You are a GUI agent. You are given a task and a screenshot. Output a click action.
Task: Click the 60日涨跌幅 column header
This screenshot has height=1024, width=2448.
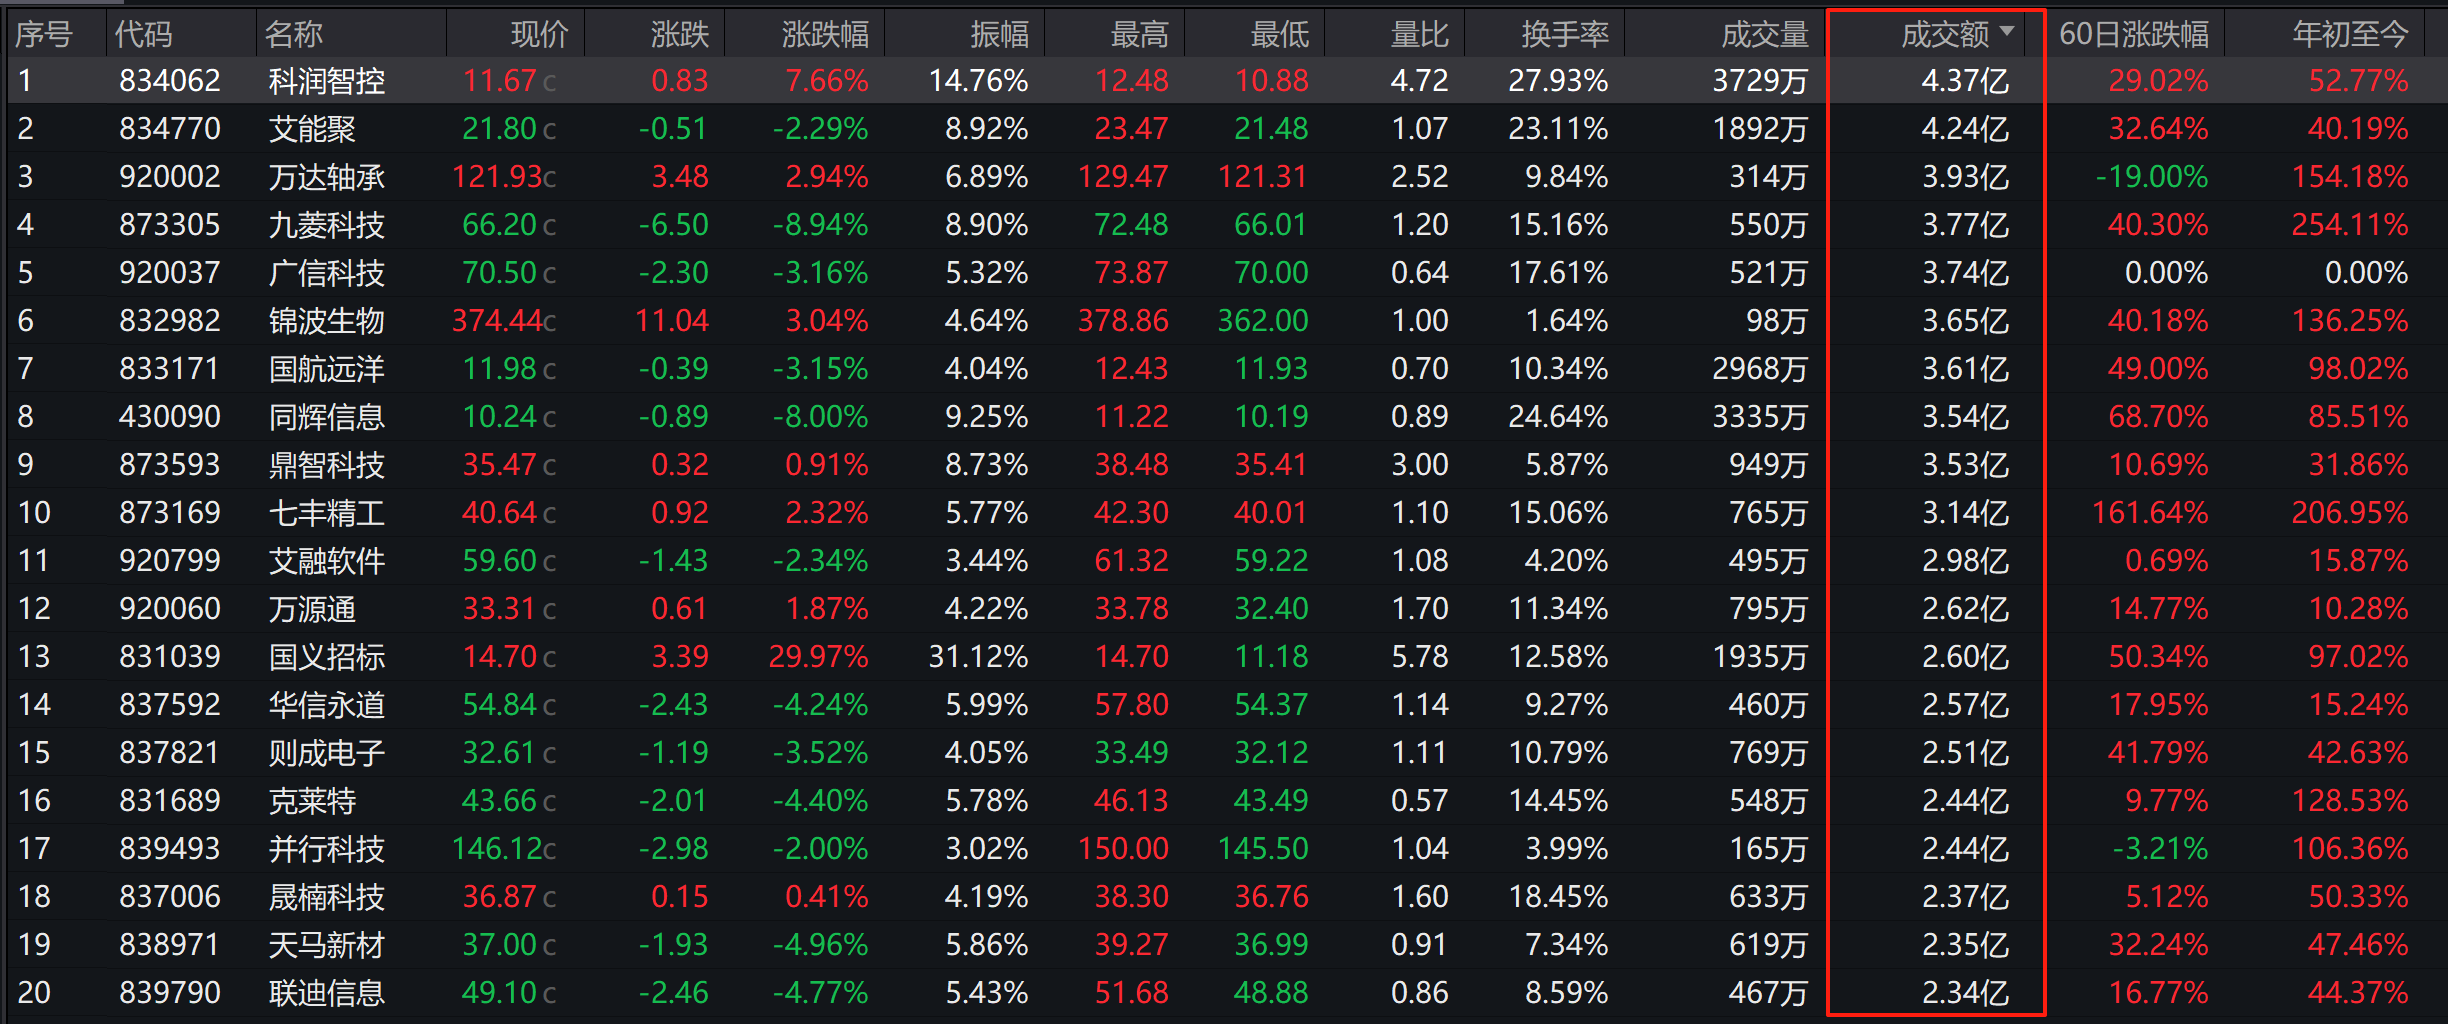[x=2134, y=34]
